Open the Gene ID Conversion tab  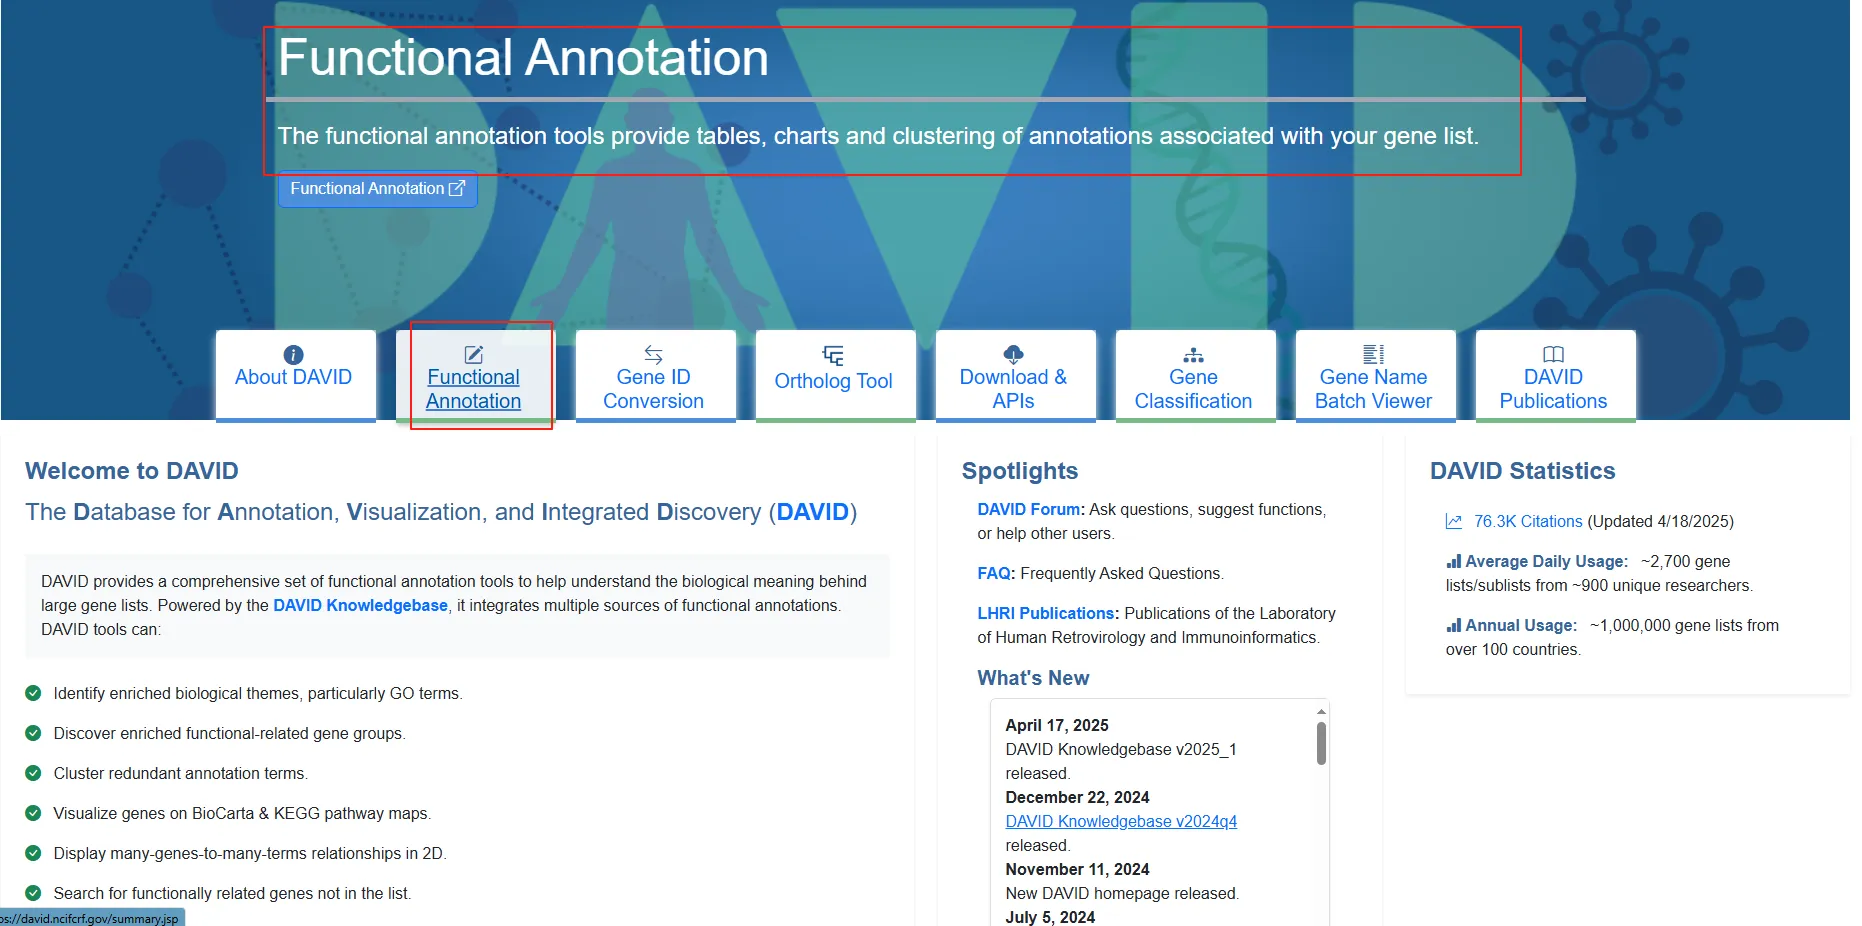(655, 375)
